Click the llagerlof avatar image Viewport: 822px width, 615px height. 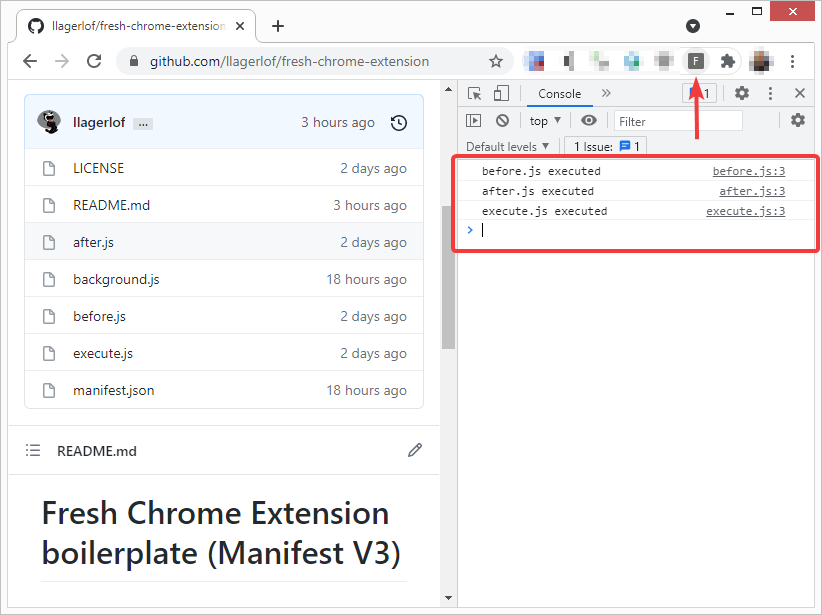(49, 122)
